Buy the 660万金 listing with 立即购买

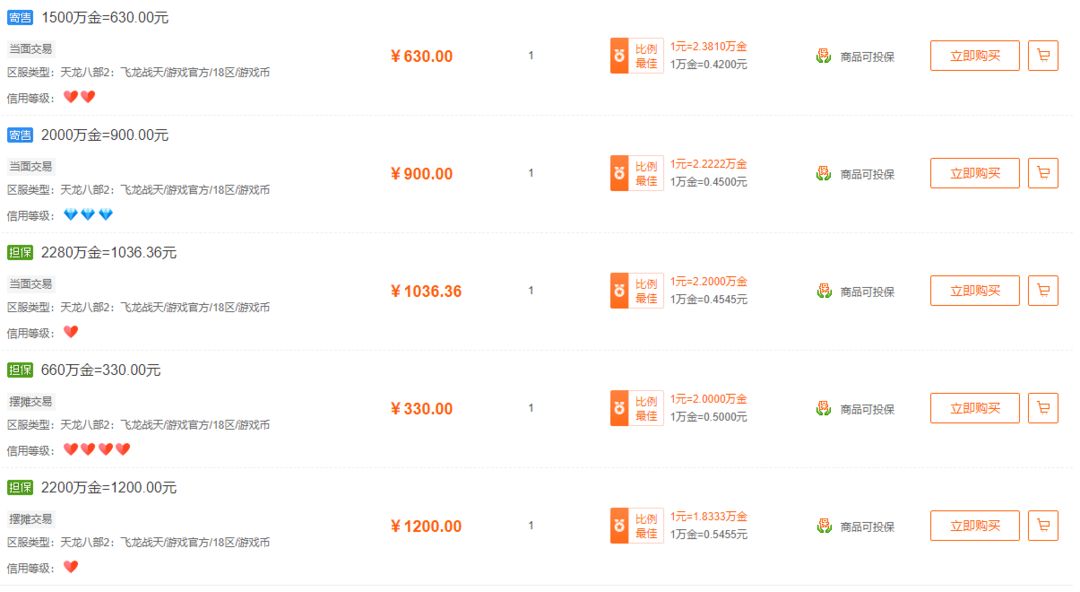[975, 408]
